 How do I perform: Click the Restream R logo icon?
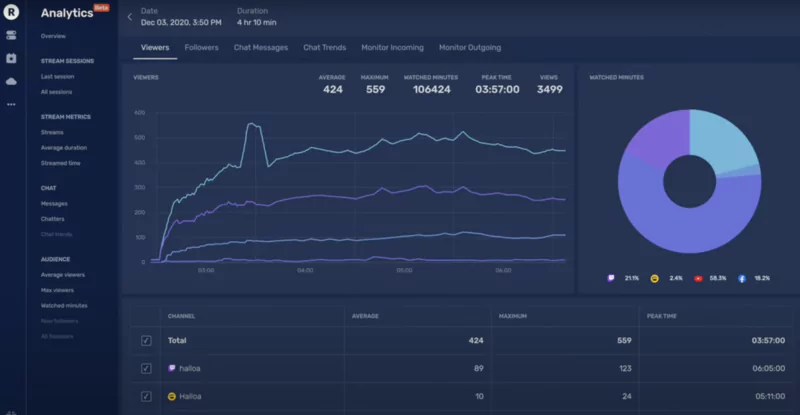pyautogui.click(x=11, y=12)
